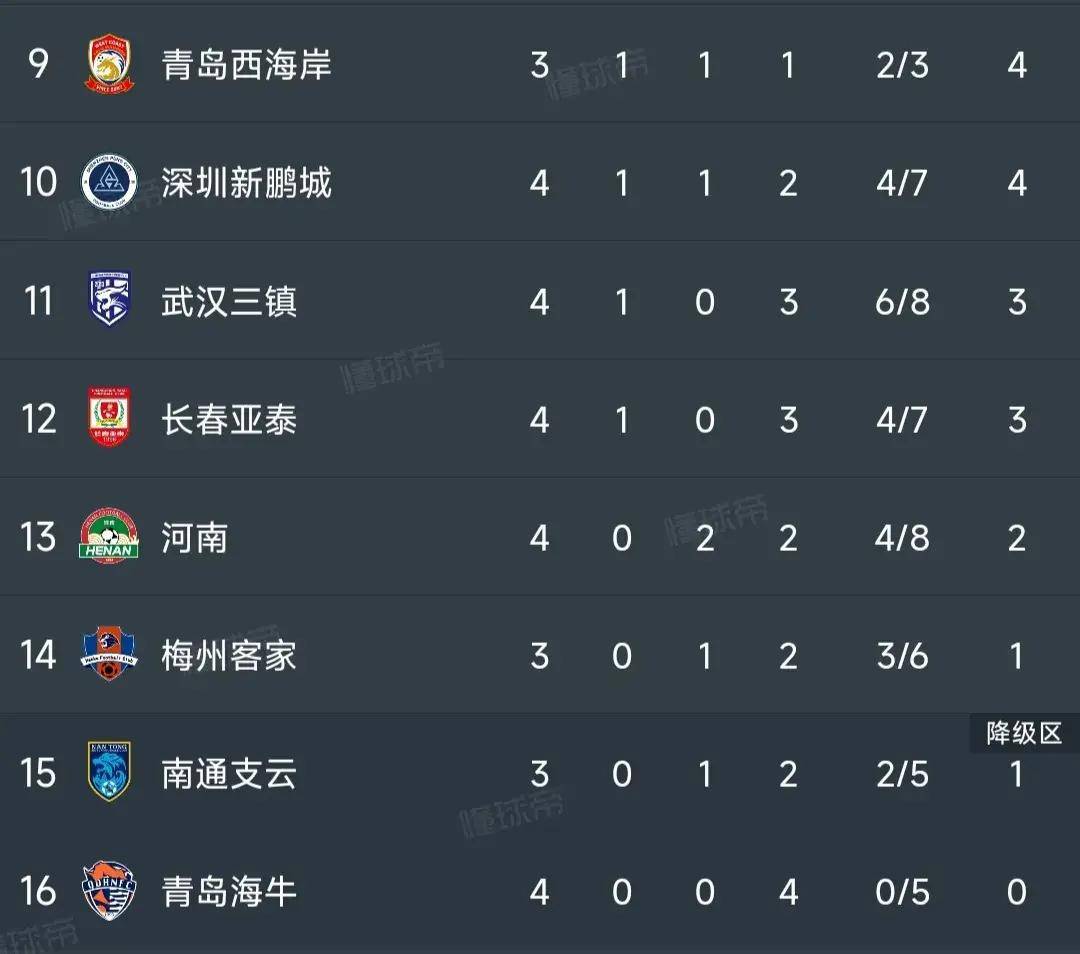Click rank number 9 in the table

pos(39,64)
